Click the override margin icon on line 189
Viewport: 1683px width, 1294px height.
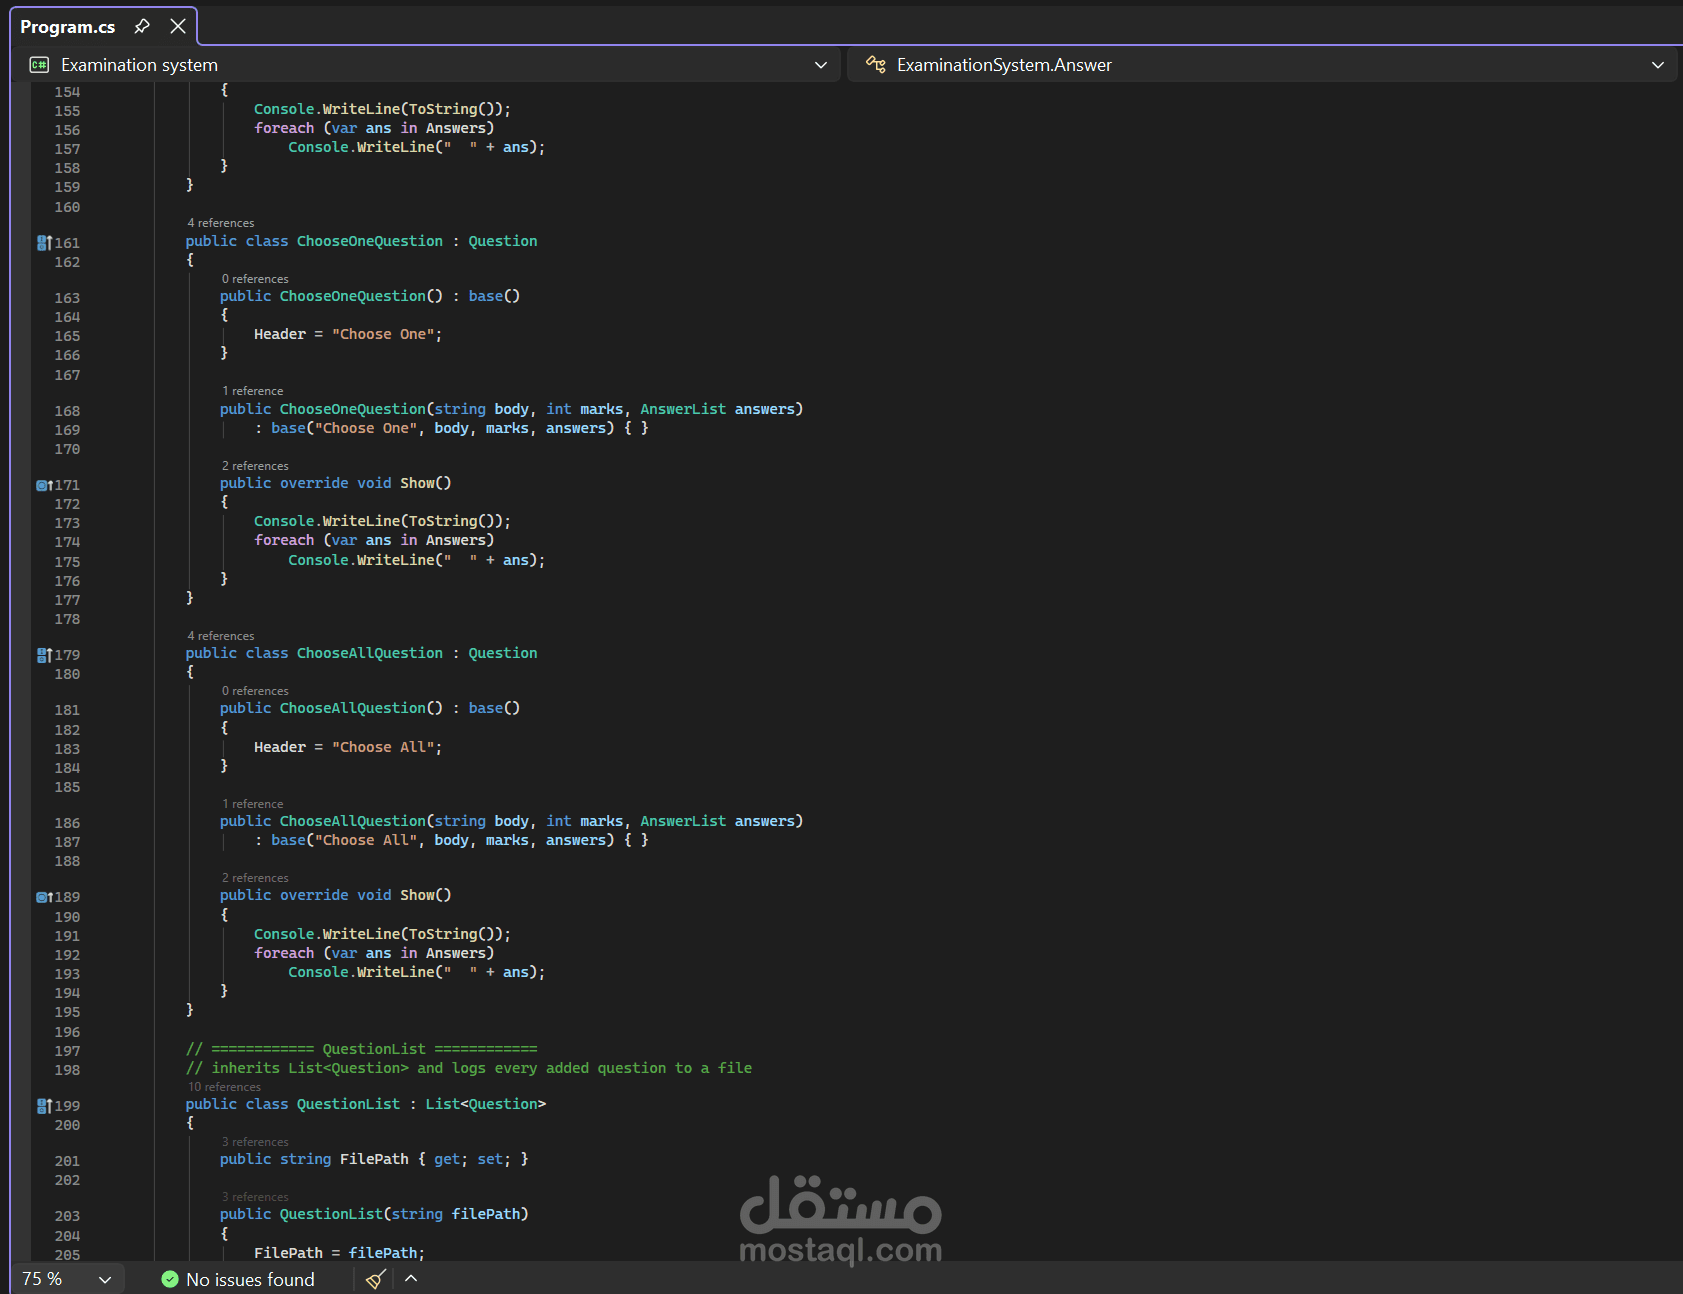click(44, 897)
